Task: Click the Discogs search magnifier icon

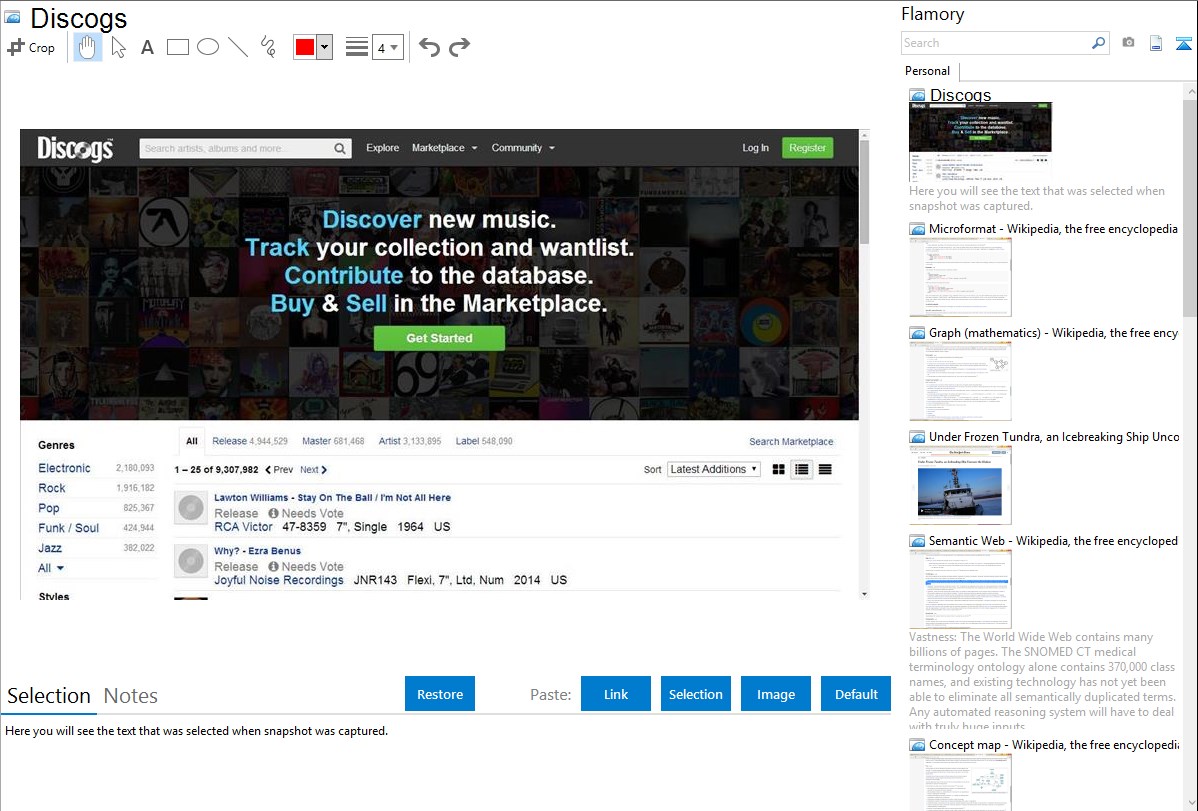Action: coord(340,148)
